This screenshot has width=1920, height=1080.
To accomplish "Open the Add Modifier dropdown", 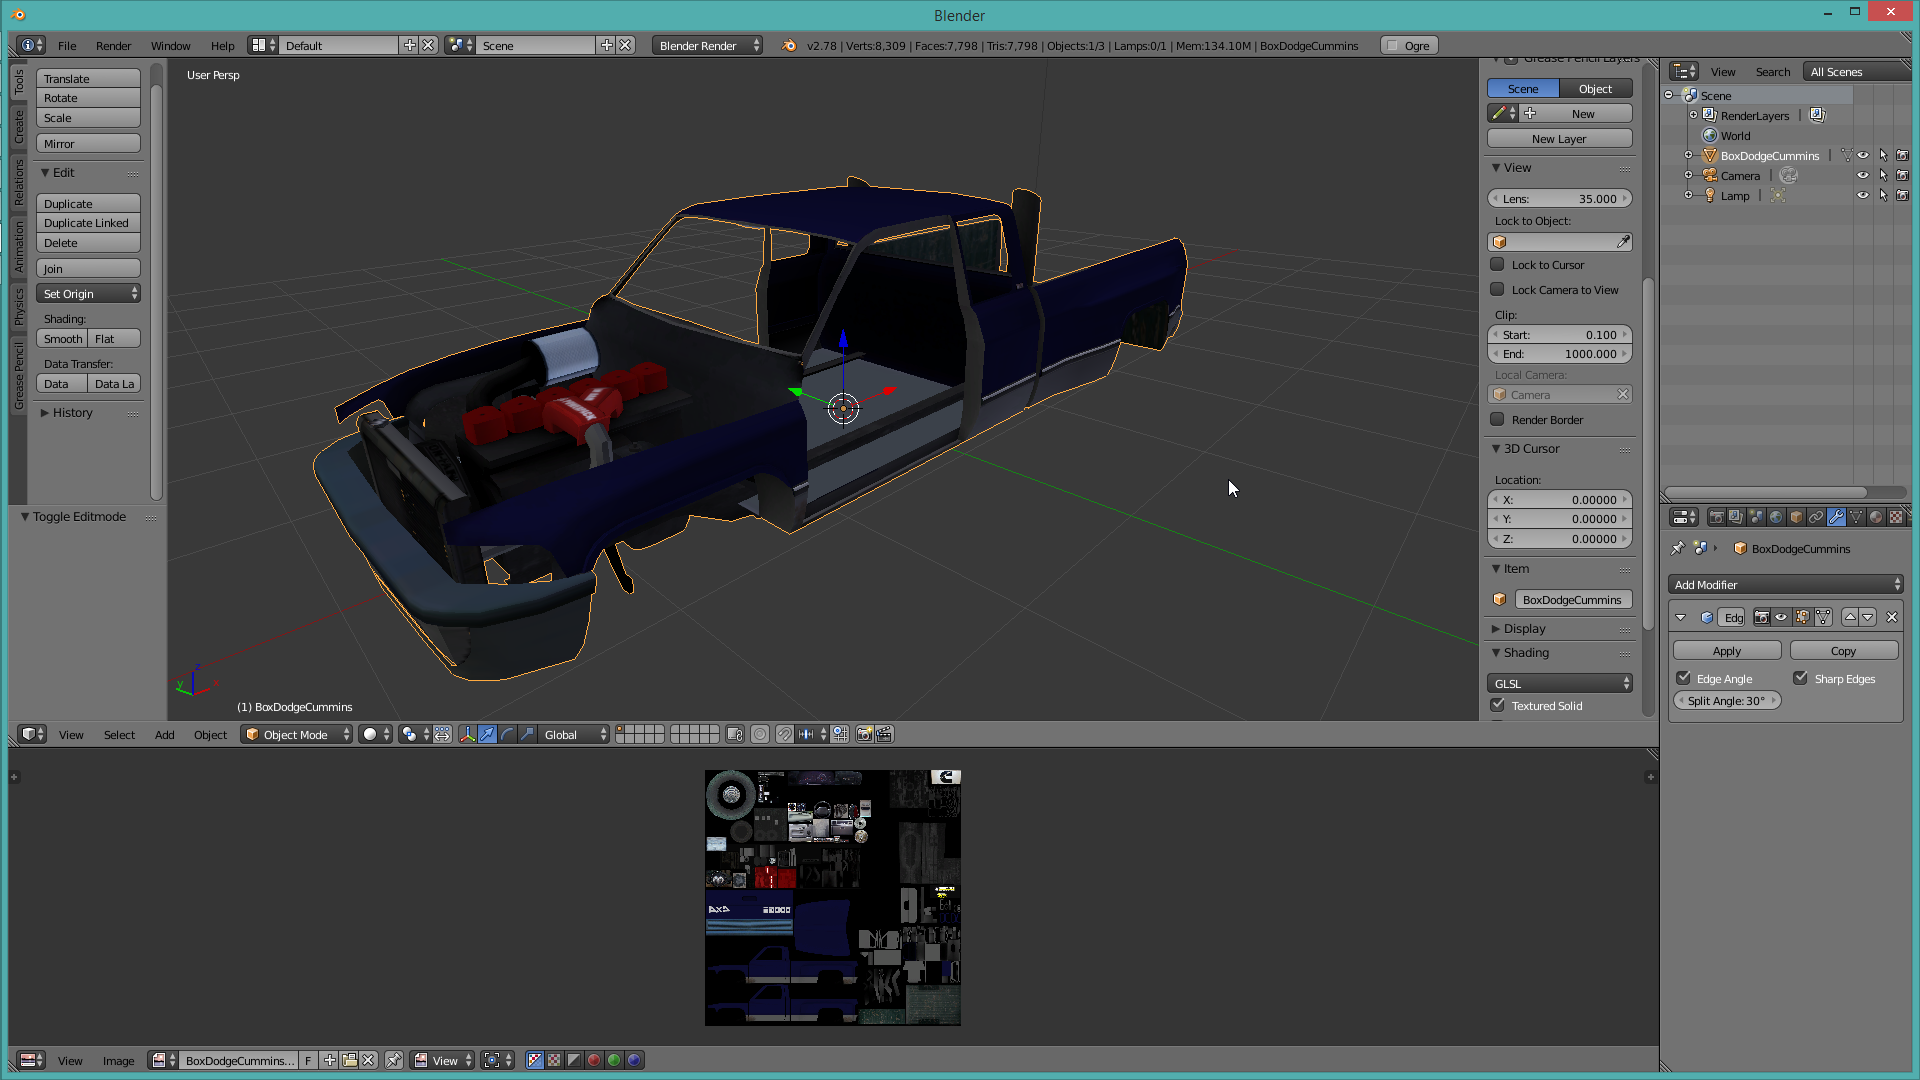I will (x=1785, y=585).
